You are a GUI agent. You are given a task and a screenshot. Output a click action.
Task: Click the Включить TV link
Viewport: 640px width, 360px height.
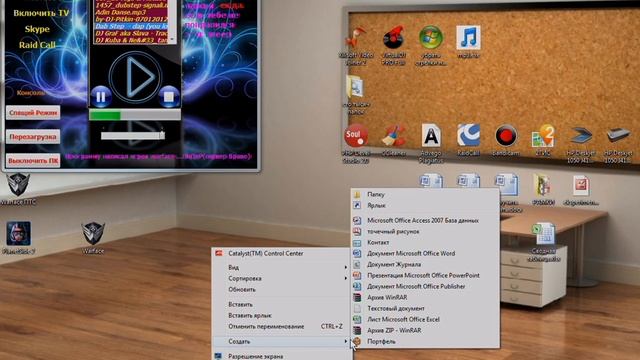(x=41, y=13)
